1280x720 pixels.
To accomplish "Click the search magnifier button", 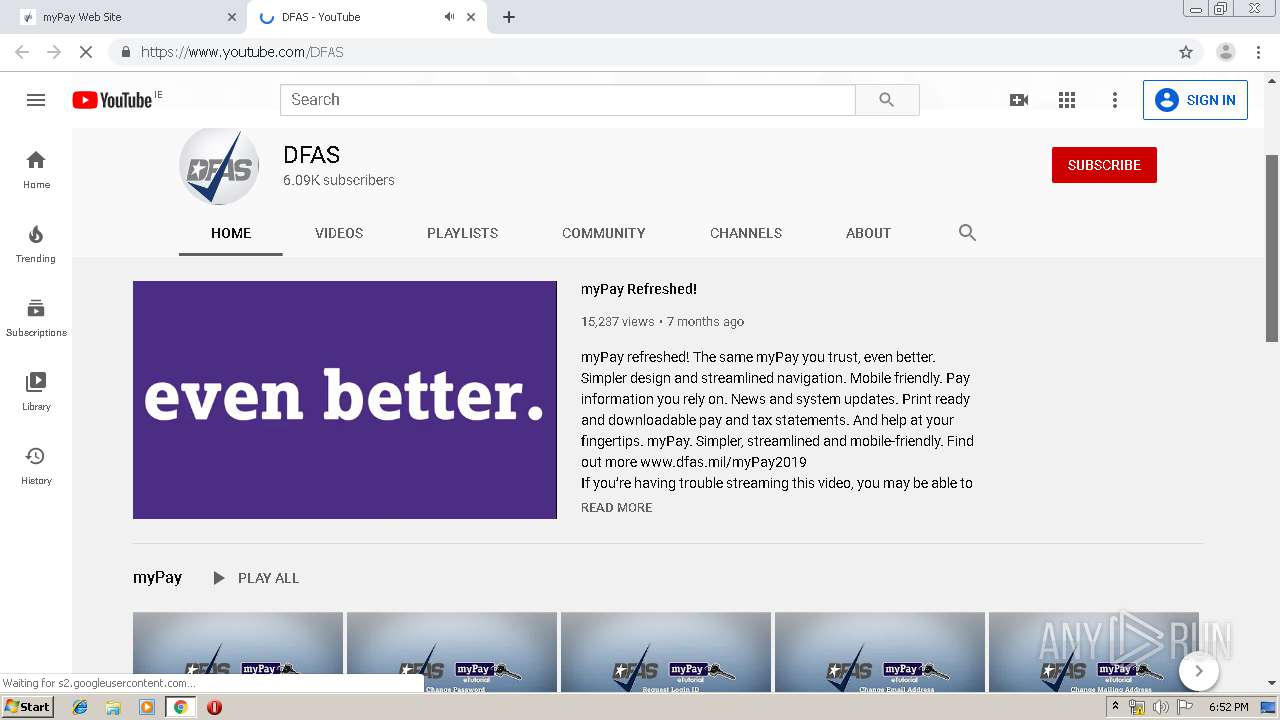I will point(887,100).
